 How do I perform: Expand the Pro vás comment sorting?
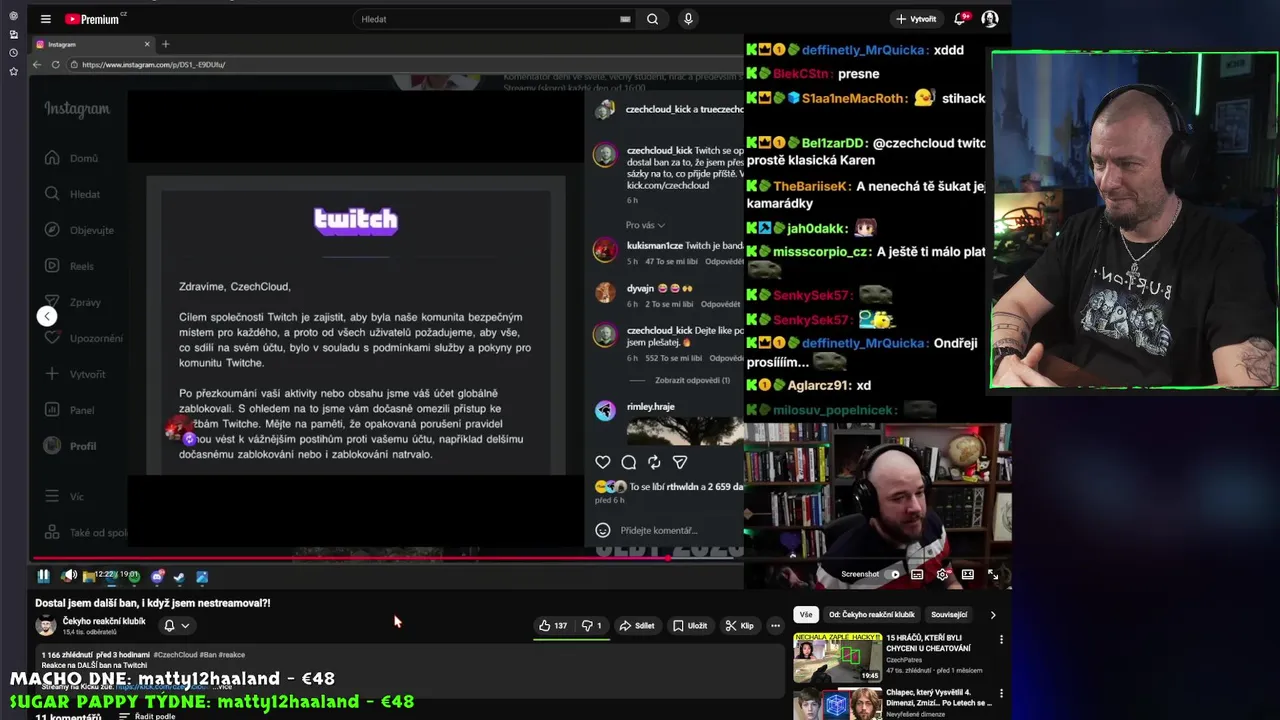(x=645, y=225)
